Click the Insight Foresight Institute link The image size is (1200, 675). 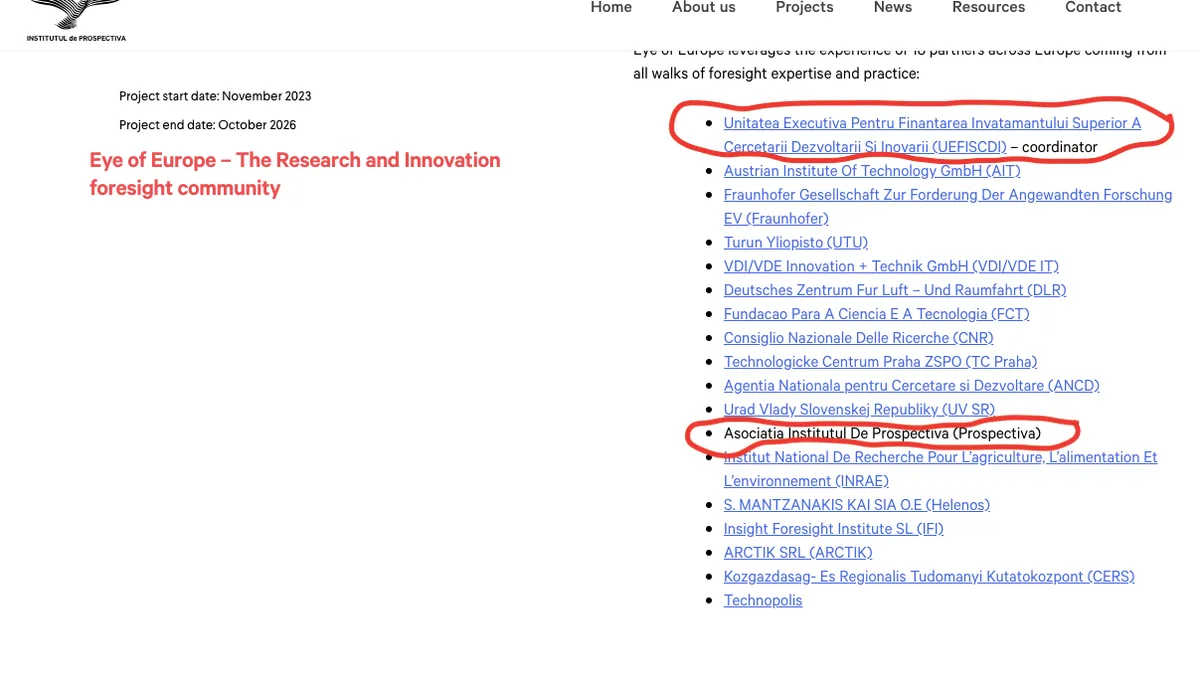pos(833,529)
